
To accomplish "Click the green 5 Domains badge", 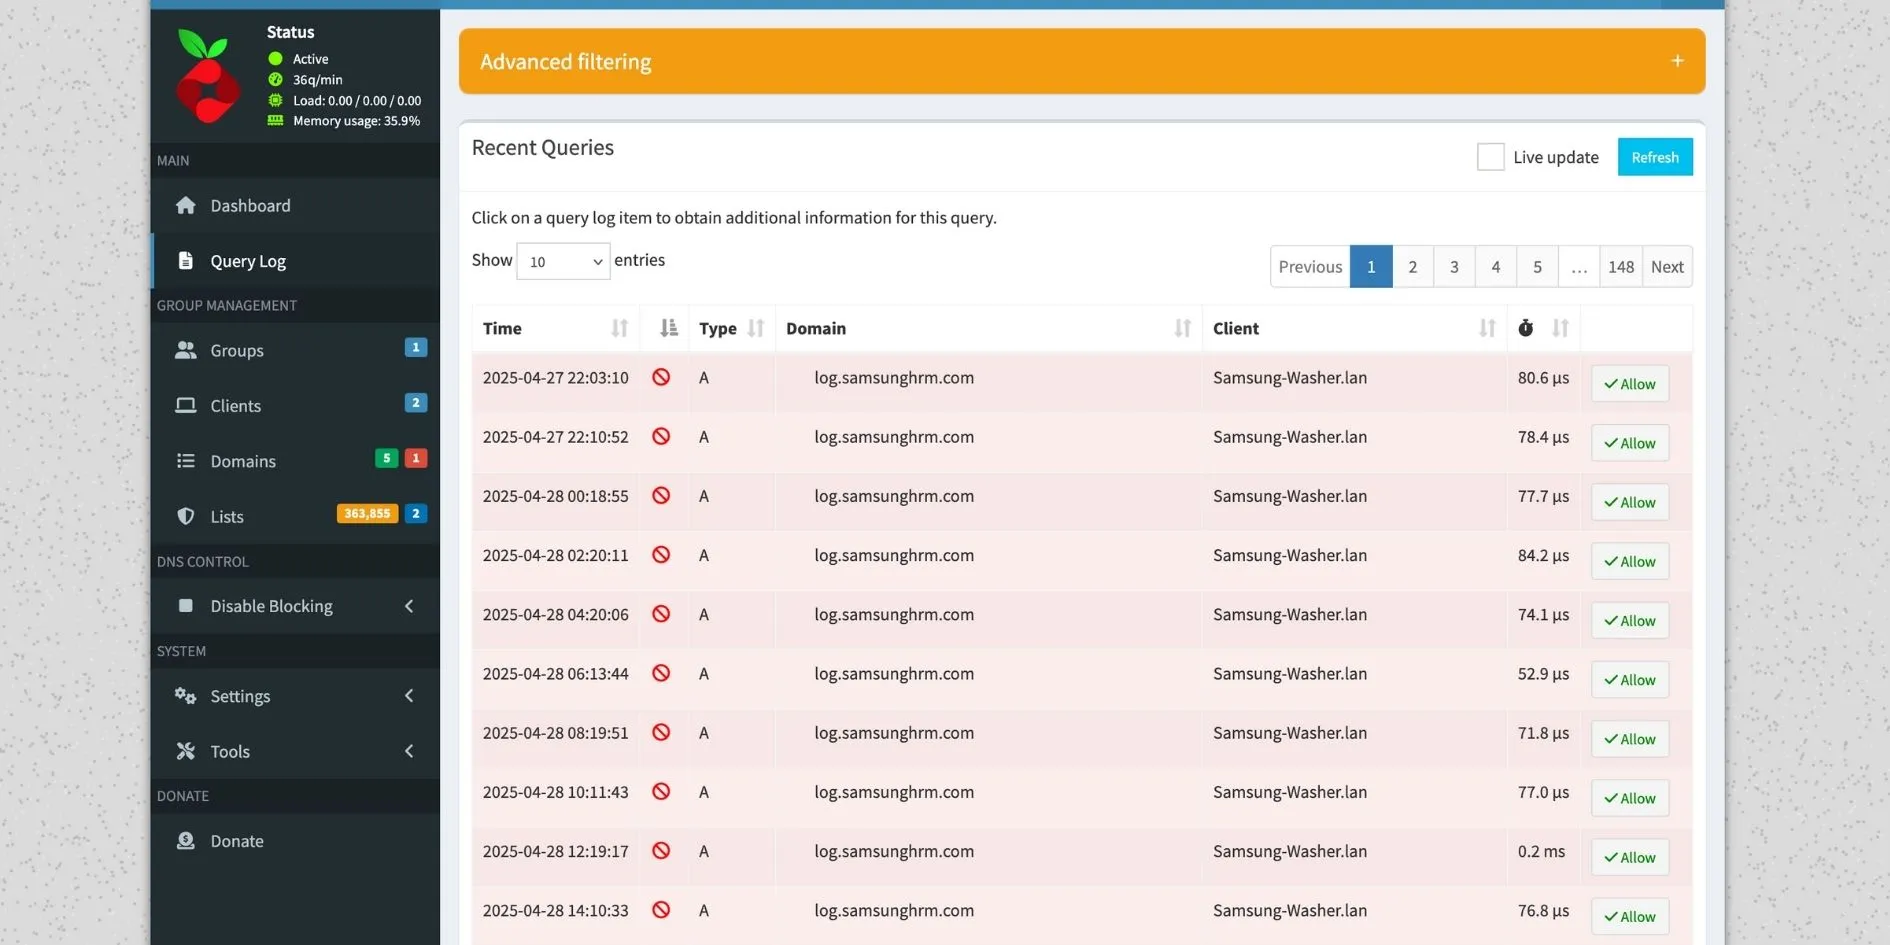I will [386, 458].
